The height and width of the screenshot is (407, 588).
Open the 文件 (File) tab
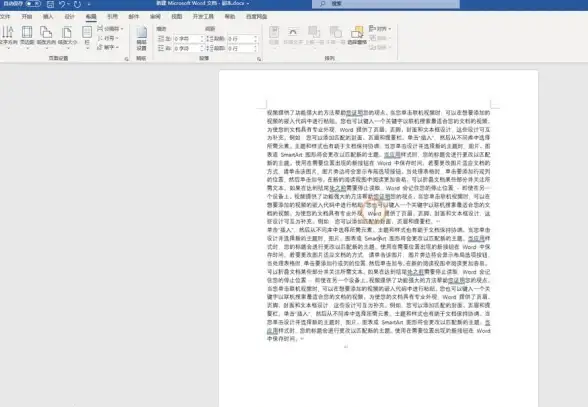pyautogui.click(x=5, y=17)
